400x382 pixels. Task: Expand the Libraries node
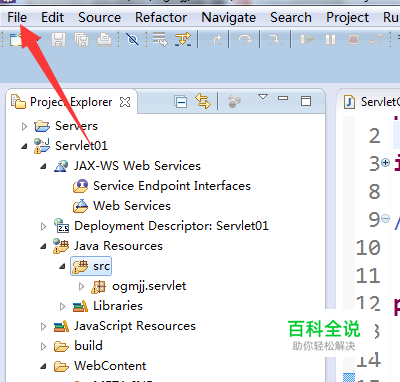tap(62, 306)
